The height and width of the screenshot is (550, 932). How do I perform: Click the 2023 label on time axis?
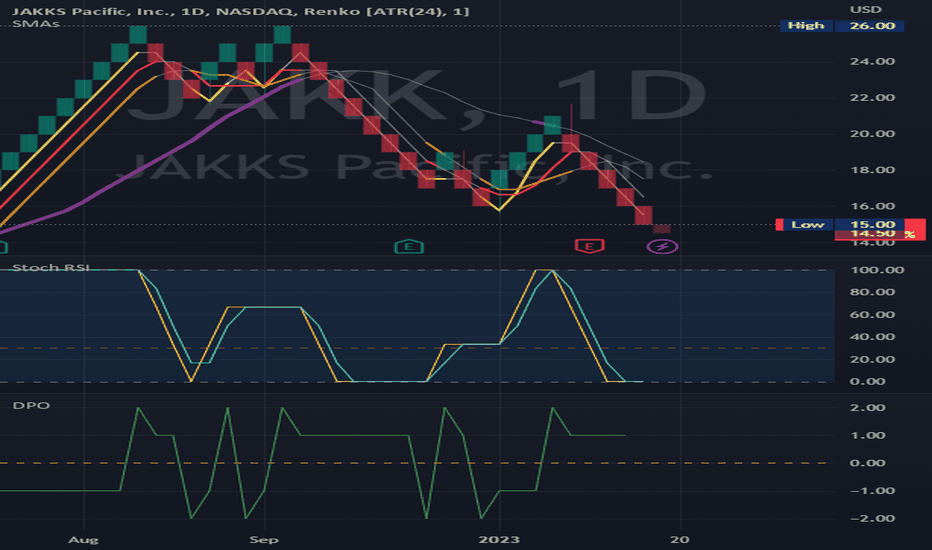click(499, 540)
